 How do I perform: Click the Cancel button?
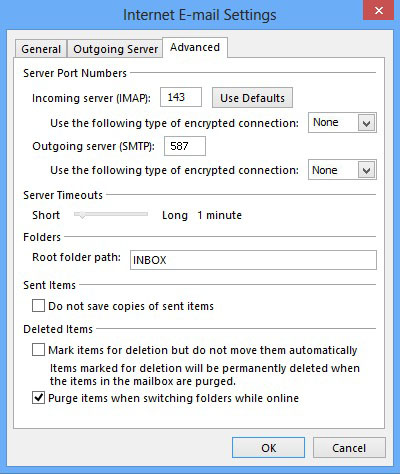(x=349, y=448)
